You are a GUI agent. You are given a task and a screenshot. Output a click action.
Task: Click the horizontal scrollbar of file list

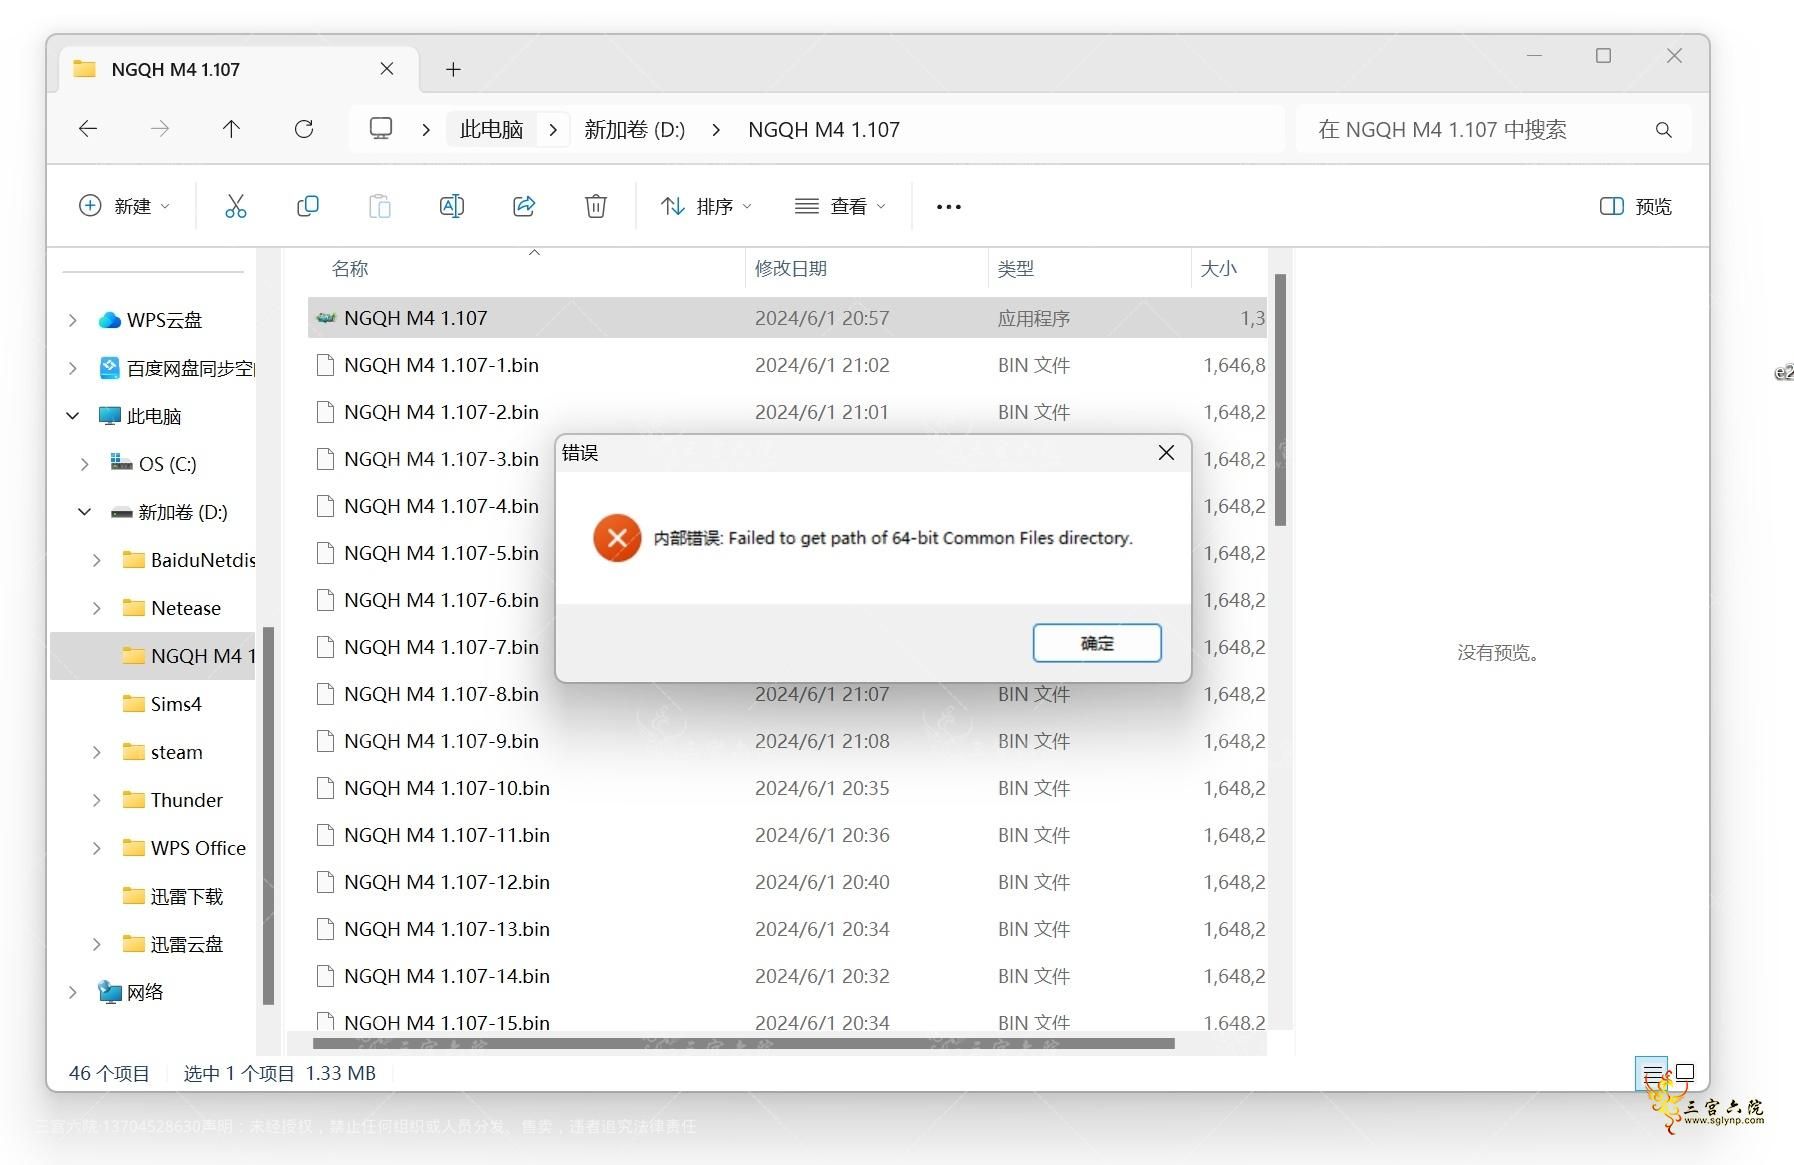[744, 1043]
